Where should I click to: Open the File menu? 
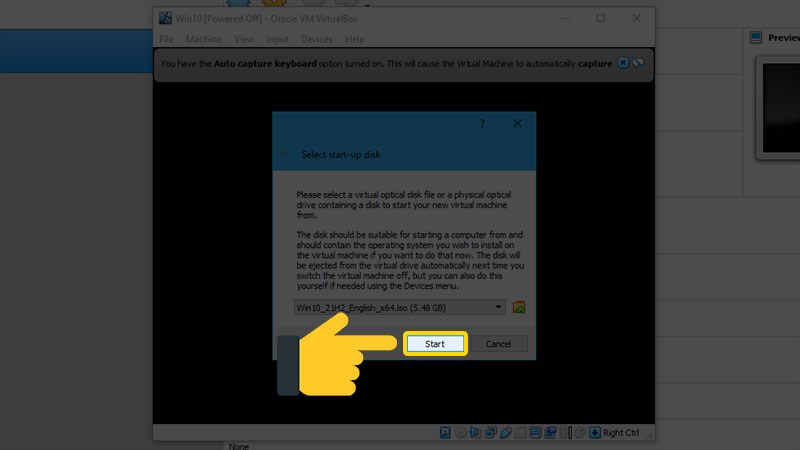pos(166,39)
